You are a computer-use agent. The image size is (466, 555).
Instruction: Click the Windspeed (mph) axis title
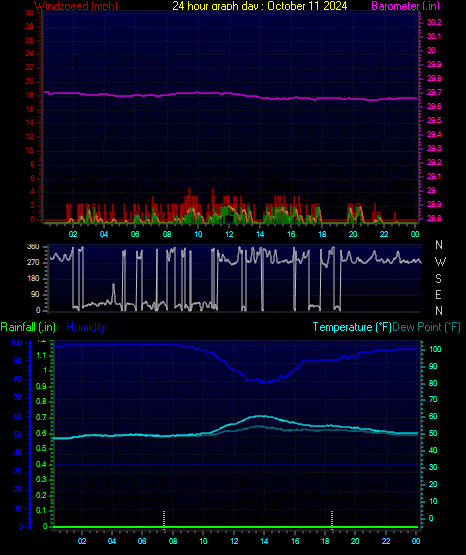click(x=76, y=6)
